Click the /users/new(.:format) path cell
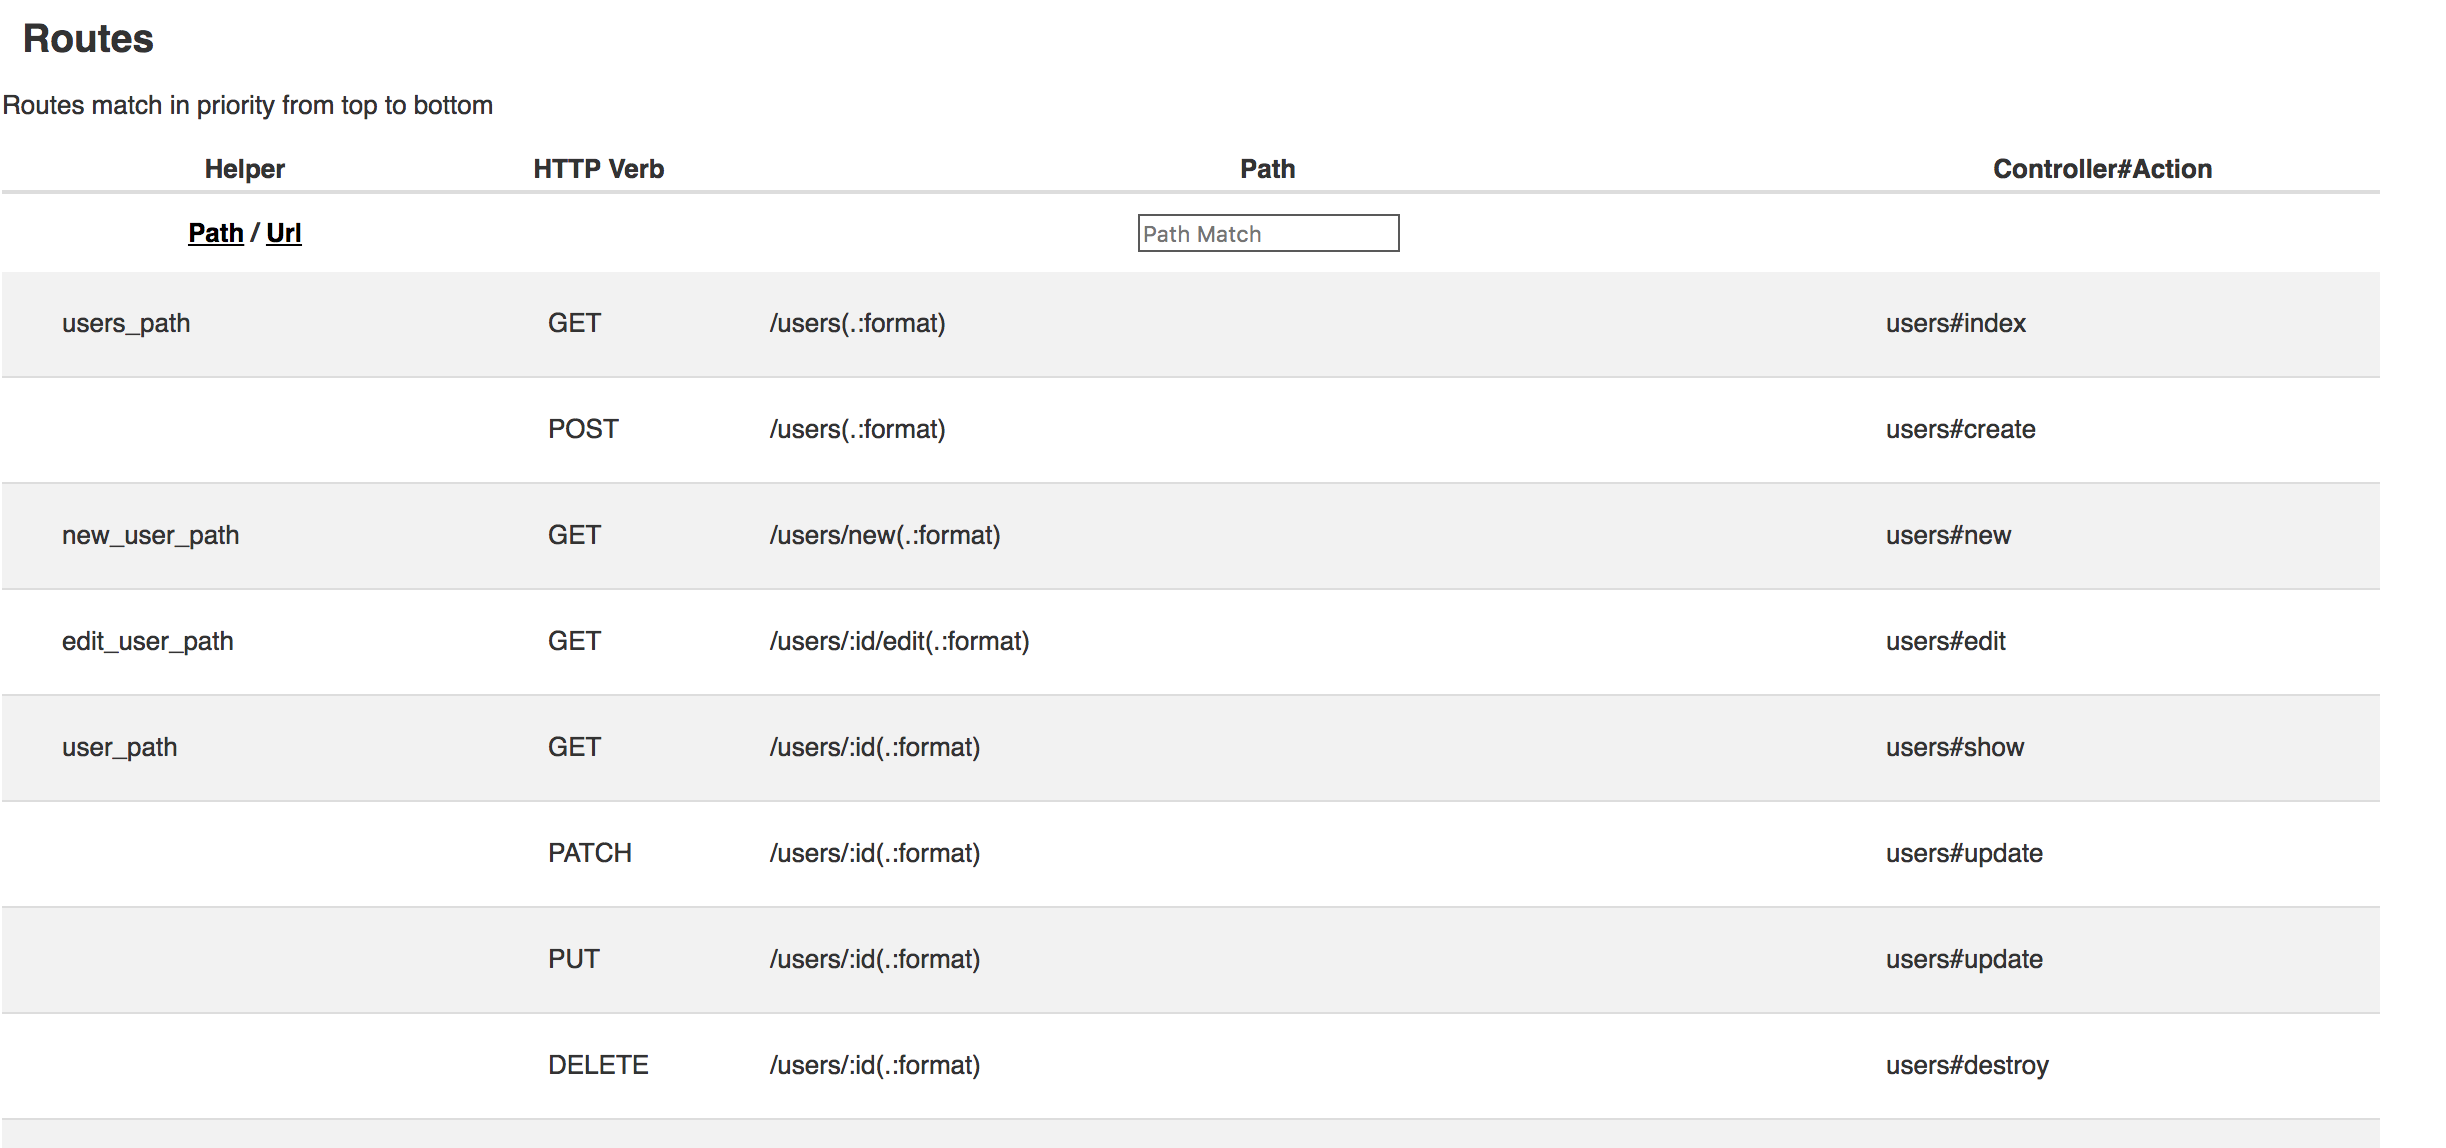 pos(885,535)
